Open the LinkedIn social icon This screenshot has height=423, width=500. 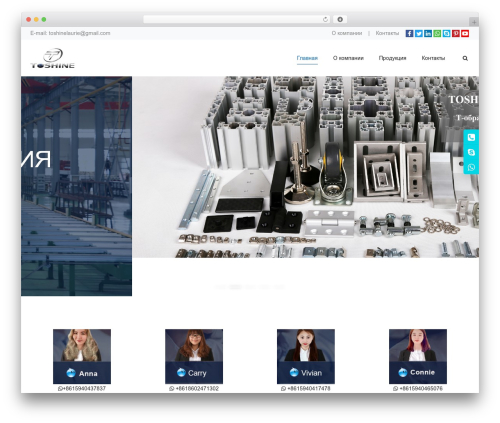(x=428, y=33)
